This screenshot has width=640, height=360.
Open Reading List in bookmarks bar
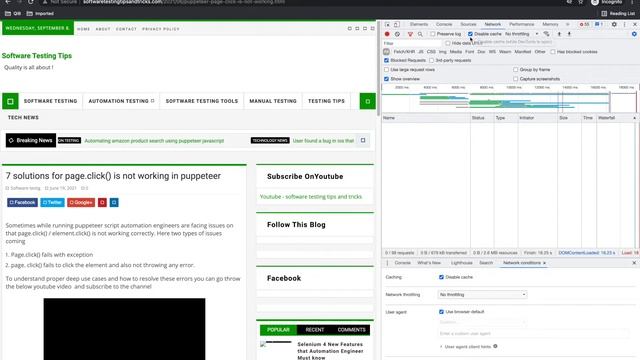pos(618,13)
